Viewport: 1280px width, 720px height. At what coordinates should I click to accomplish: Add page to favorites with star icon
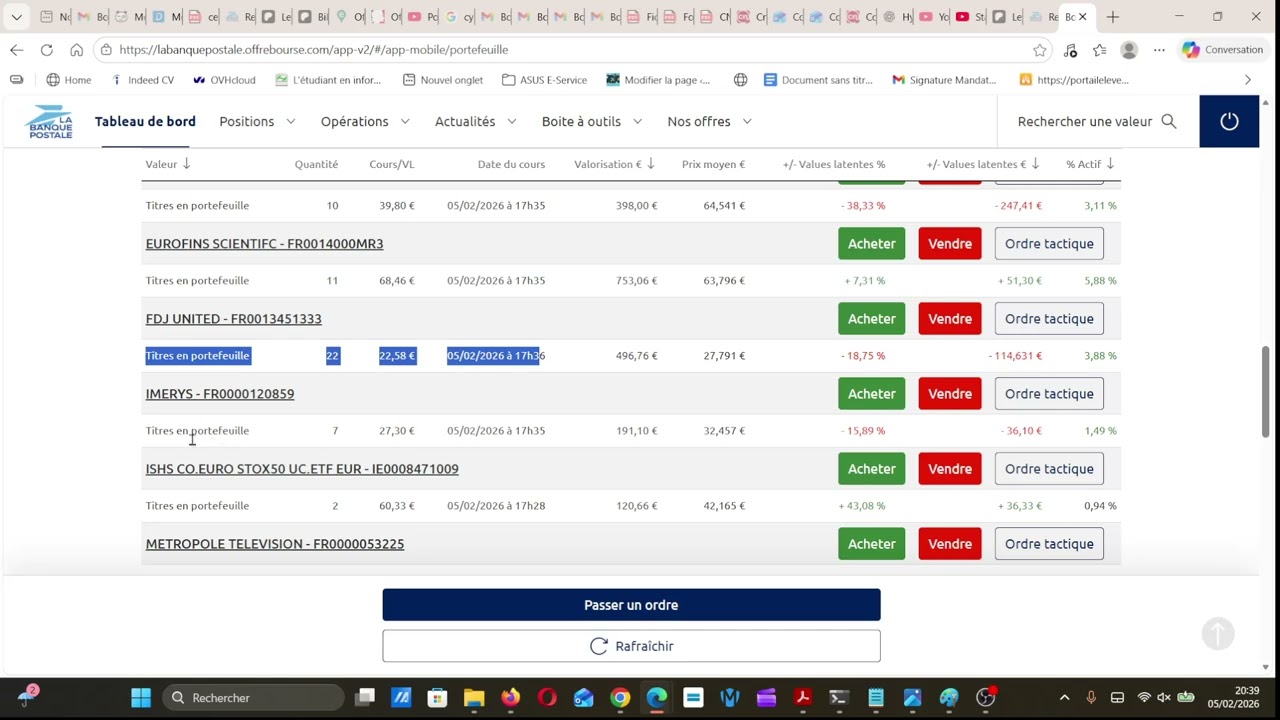(x=1040, y=49)
